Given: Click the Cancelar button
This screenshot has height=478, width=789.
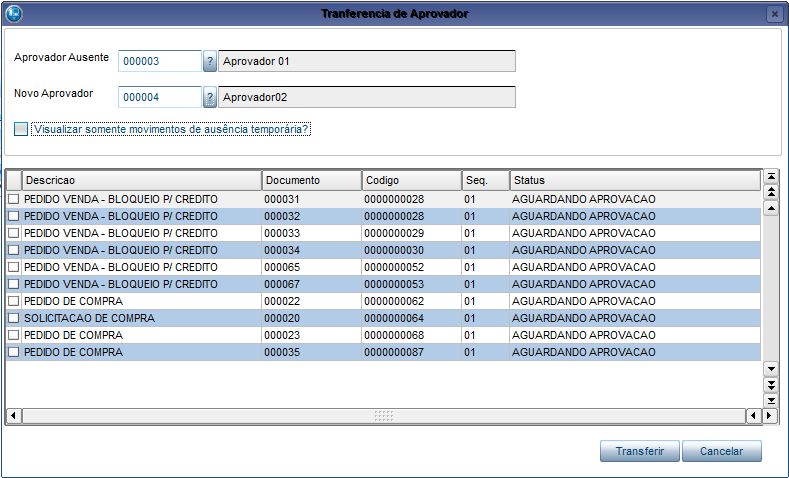Looking at the screenshot, I should (x=721, y=451).
